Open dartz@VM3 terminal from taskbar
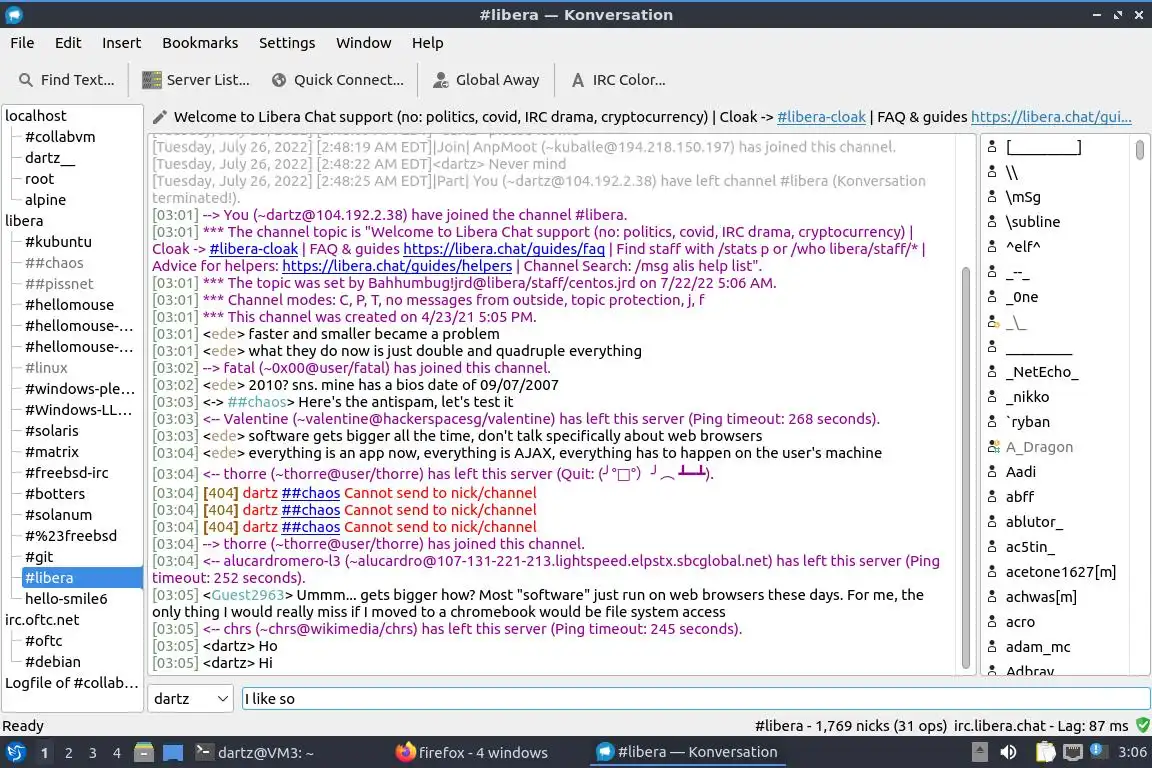The height and width of the screenshot is (768, 1152). (254, 753)
